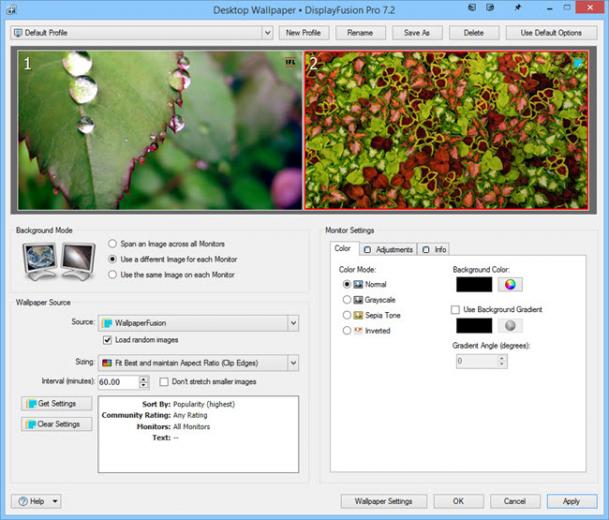
Task: Select Span an Image across all Monitors
Action: click(x=112, y=244)
